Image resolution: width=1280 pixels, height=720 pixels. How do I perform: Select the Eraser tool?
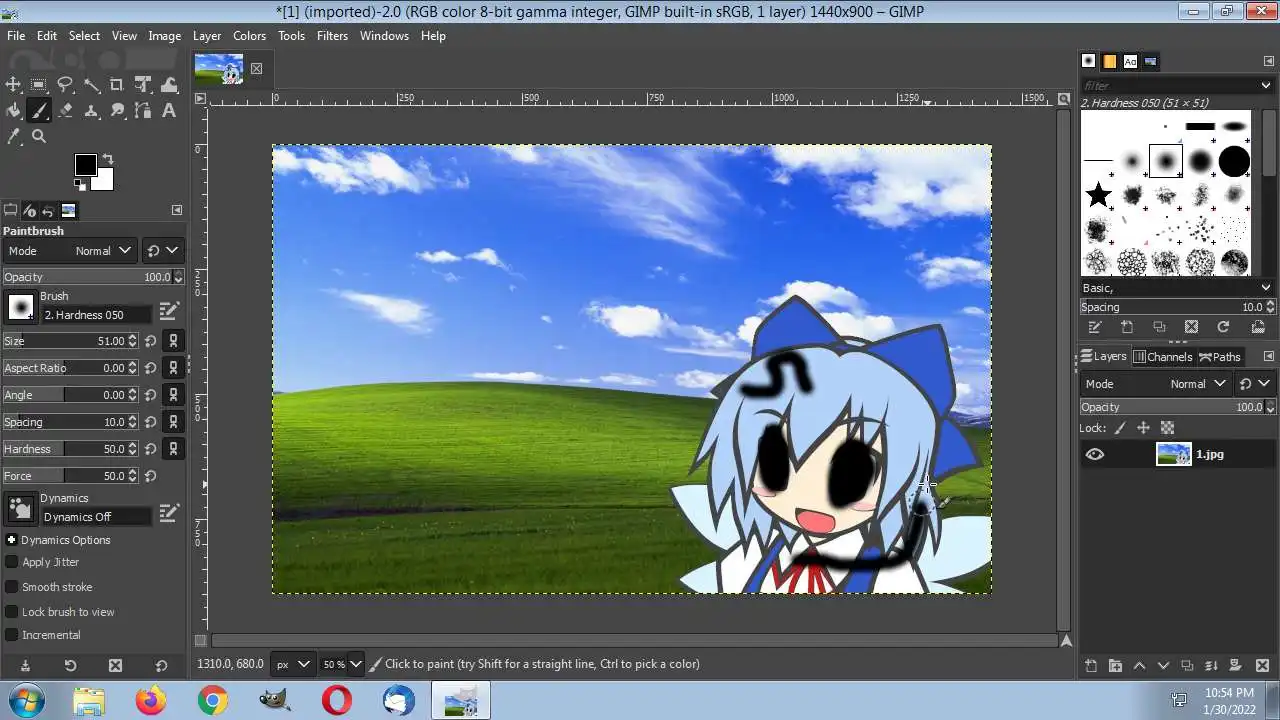tap(65, 111)
